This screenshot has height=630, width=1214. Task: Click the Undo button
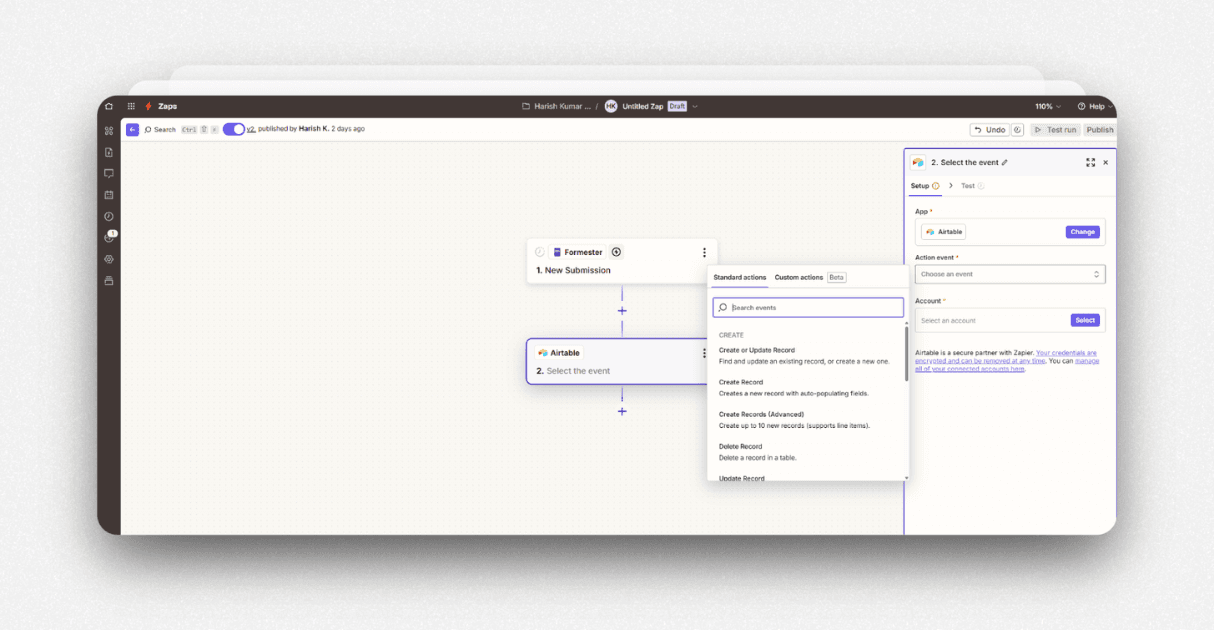tap(989, 130)
